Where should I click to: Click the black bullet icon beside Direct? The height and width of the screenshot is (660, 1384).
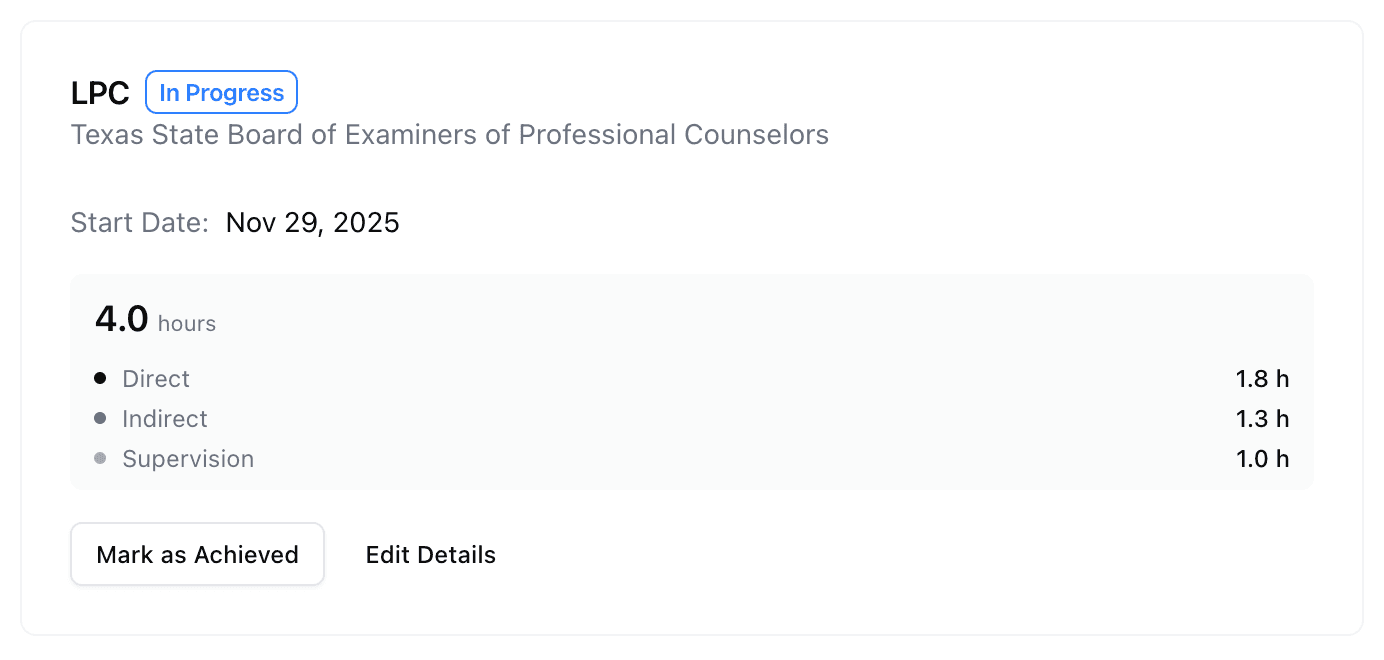(x=99, y=378)
